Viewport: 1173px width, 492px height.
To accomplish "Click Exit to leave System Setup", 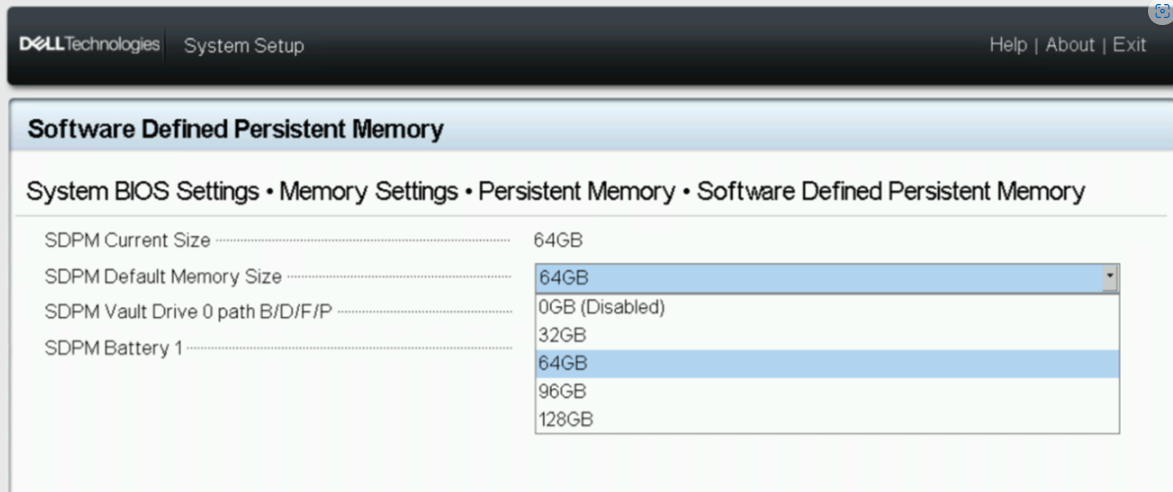I will pyautogui.click(x=1129, y=45).
